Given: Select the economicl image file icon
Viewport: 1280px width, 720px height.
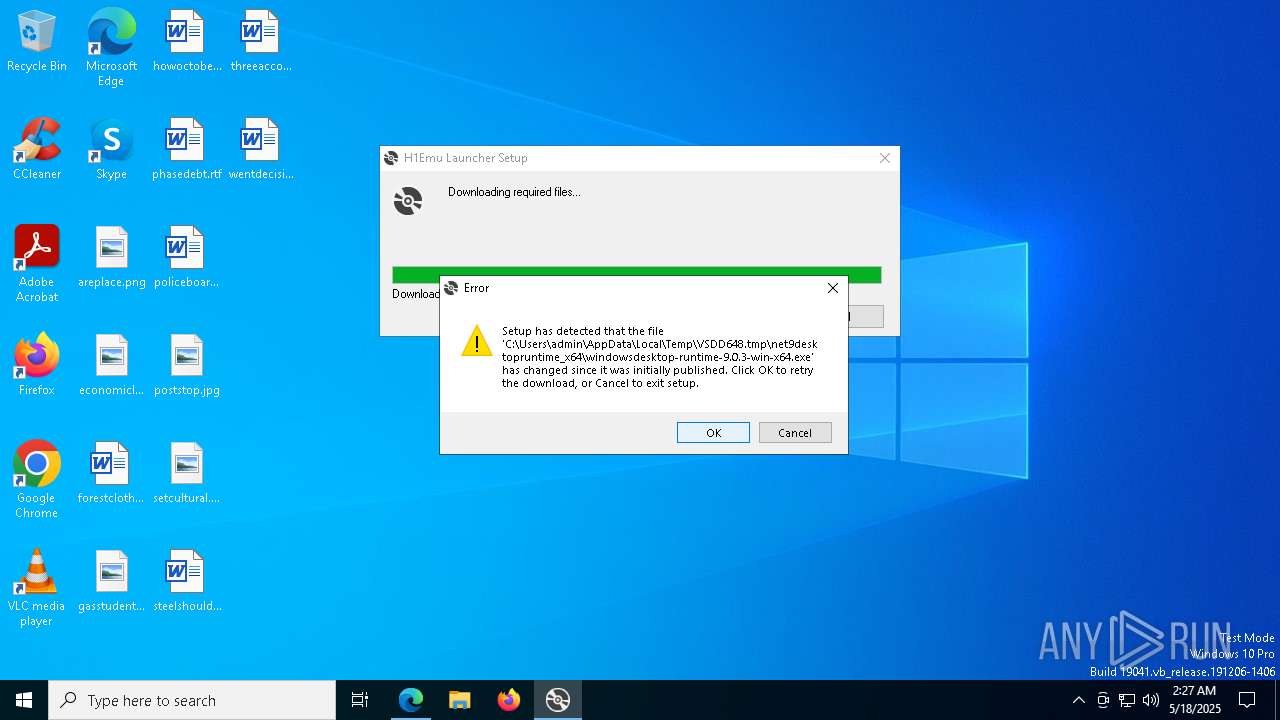Looking at the screenshot, I should [111, 366].
